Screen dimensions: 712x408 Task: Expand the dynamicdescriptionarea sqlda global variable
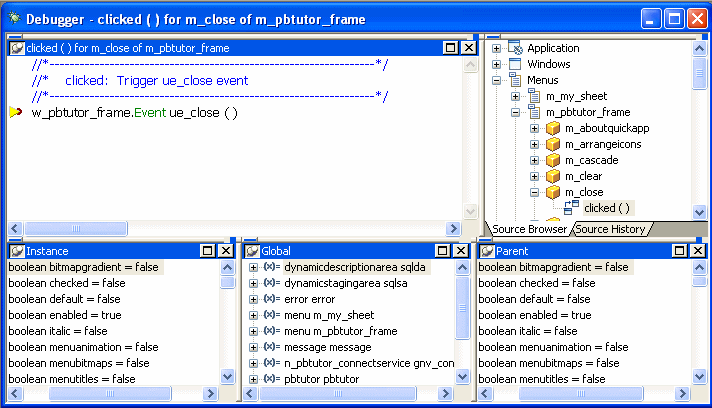[x=253, y=268]
